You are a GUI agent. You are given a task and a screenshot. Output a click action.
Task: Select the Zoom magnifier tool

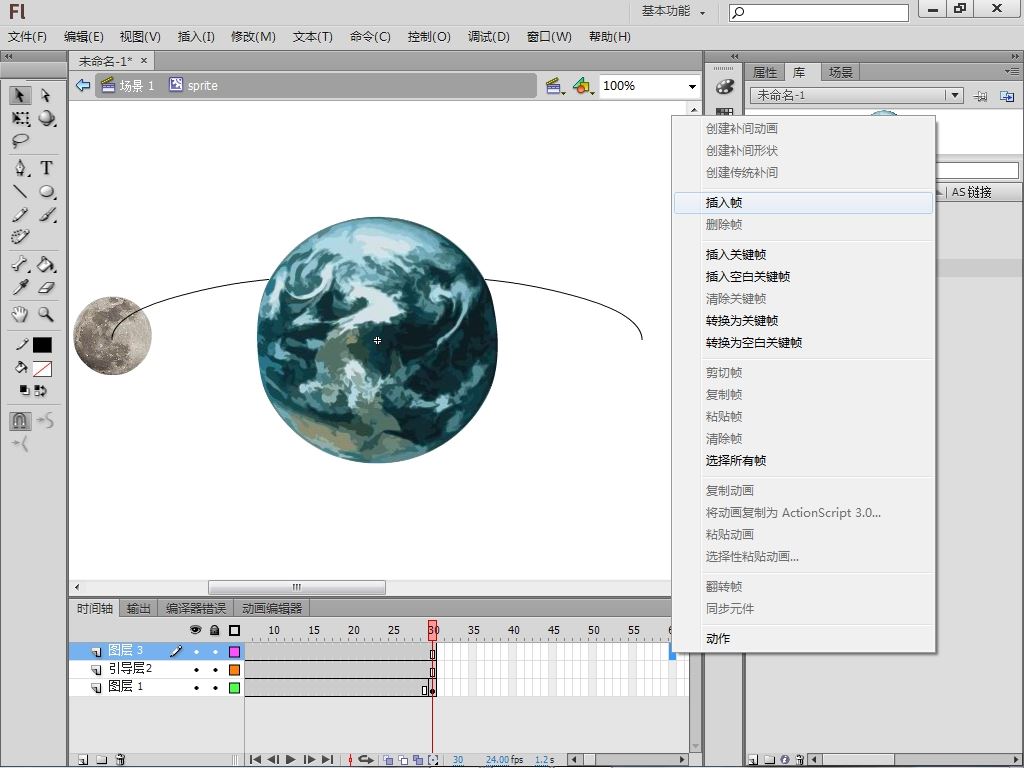tap(46, 314)
